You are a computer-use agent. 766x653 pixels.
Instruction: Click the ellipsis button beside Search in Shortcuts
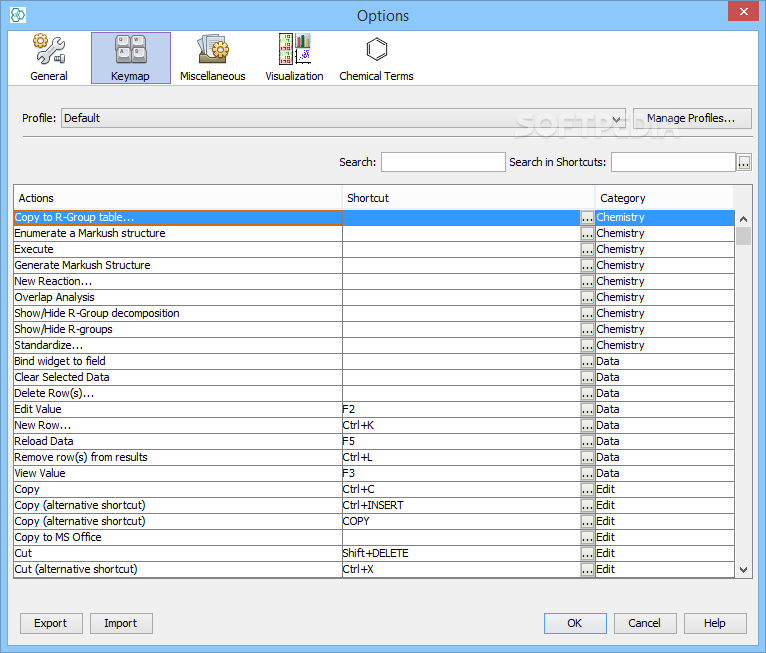(x=744, y=162)
